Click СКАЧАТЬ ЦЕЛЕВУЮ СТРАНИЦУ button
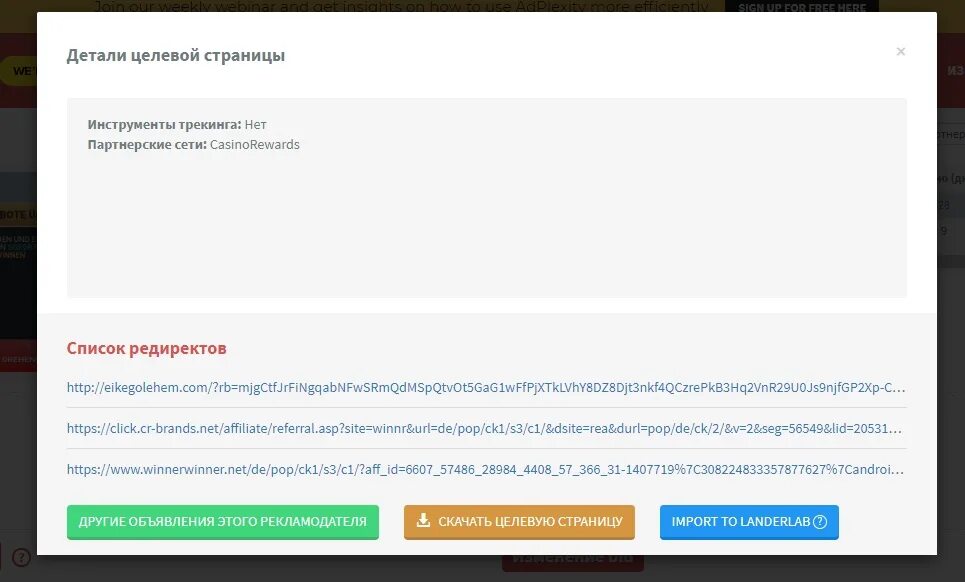This screenshot has height=582, width=965. (519, 522)
